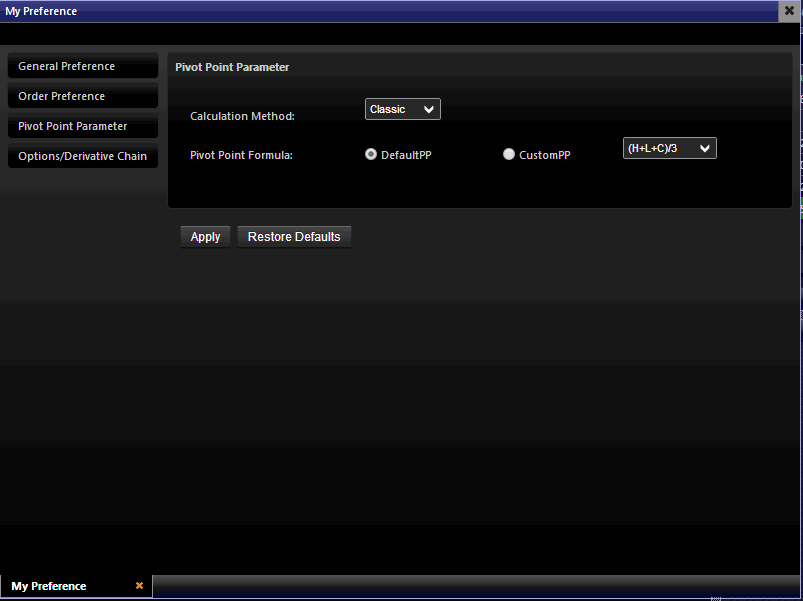Open the Order Preference section

pyautogui.click(x=83, y=96)
